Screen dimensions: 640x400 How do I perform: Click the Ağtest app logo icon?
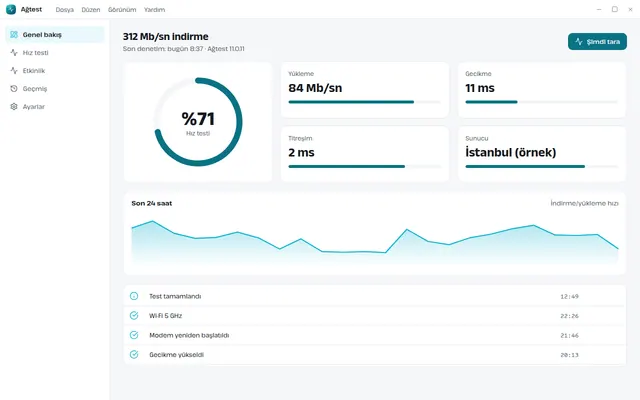[11, 9]
